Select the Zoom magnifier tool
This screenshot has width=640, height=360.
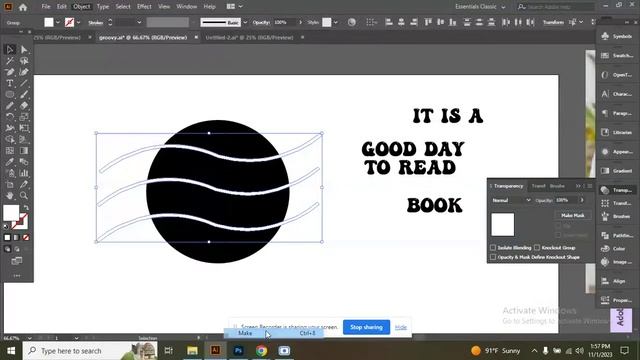coord(24,196)
